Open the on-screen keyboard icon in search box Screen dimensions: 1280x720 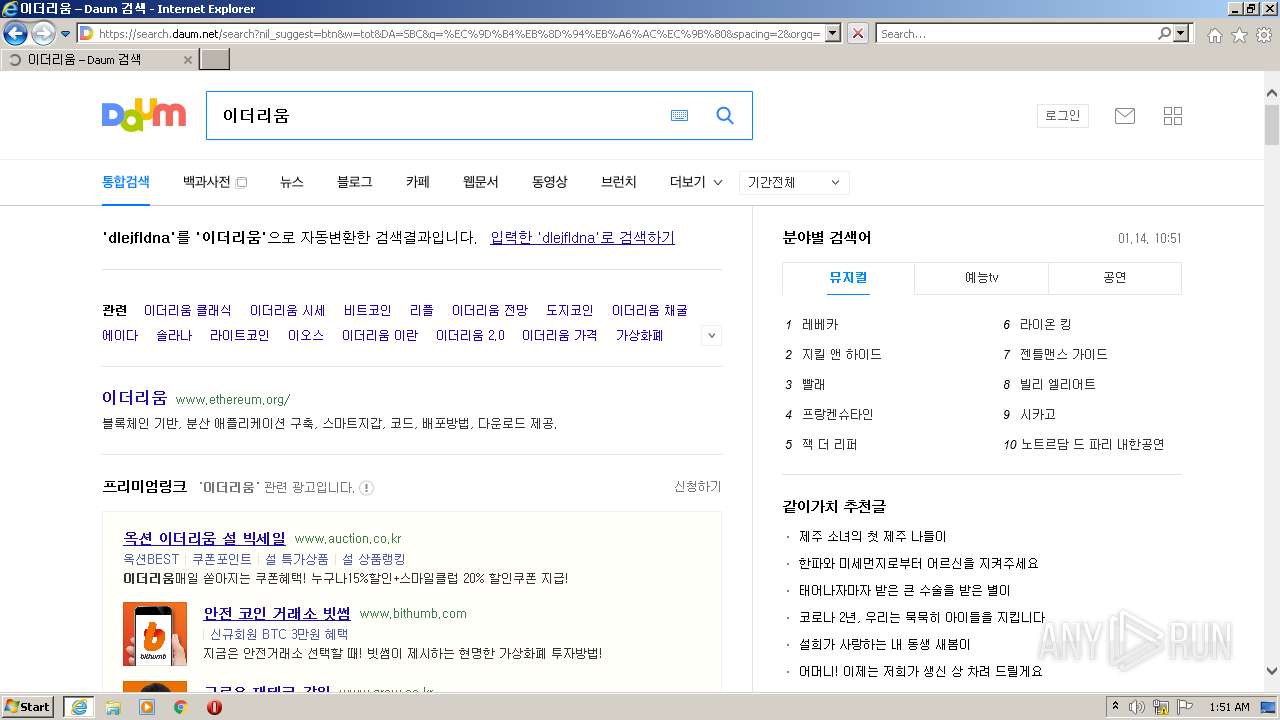tap(680, 116)
